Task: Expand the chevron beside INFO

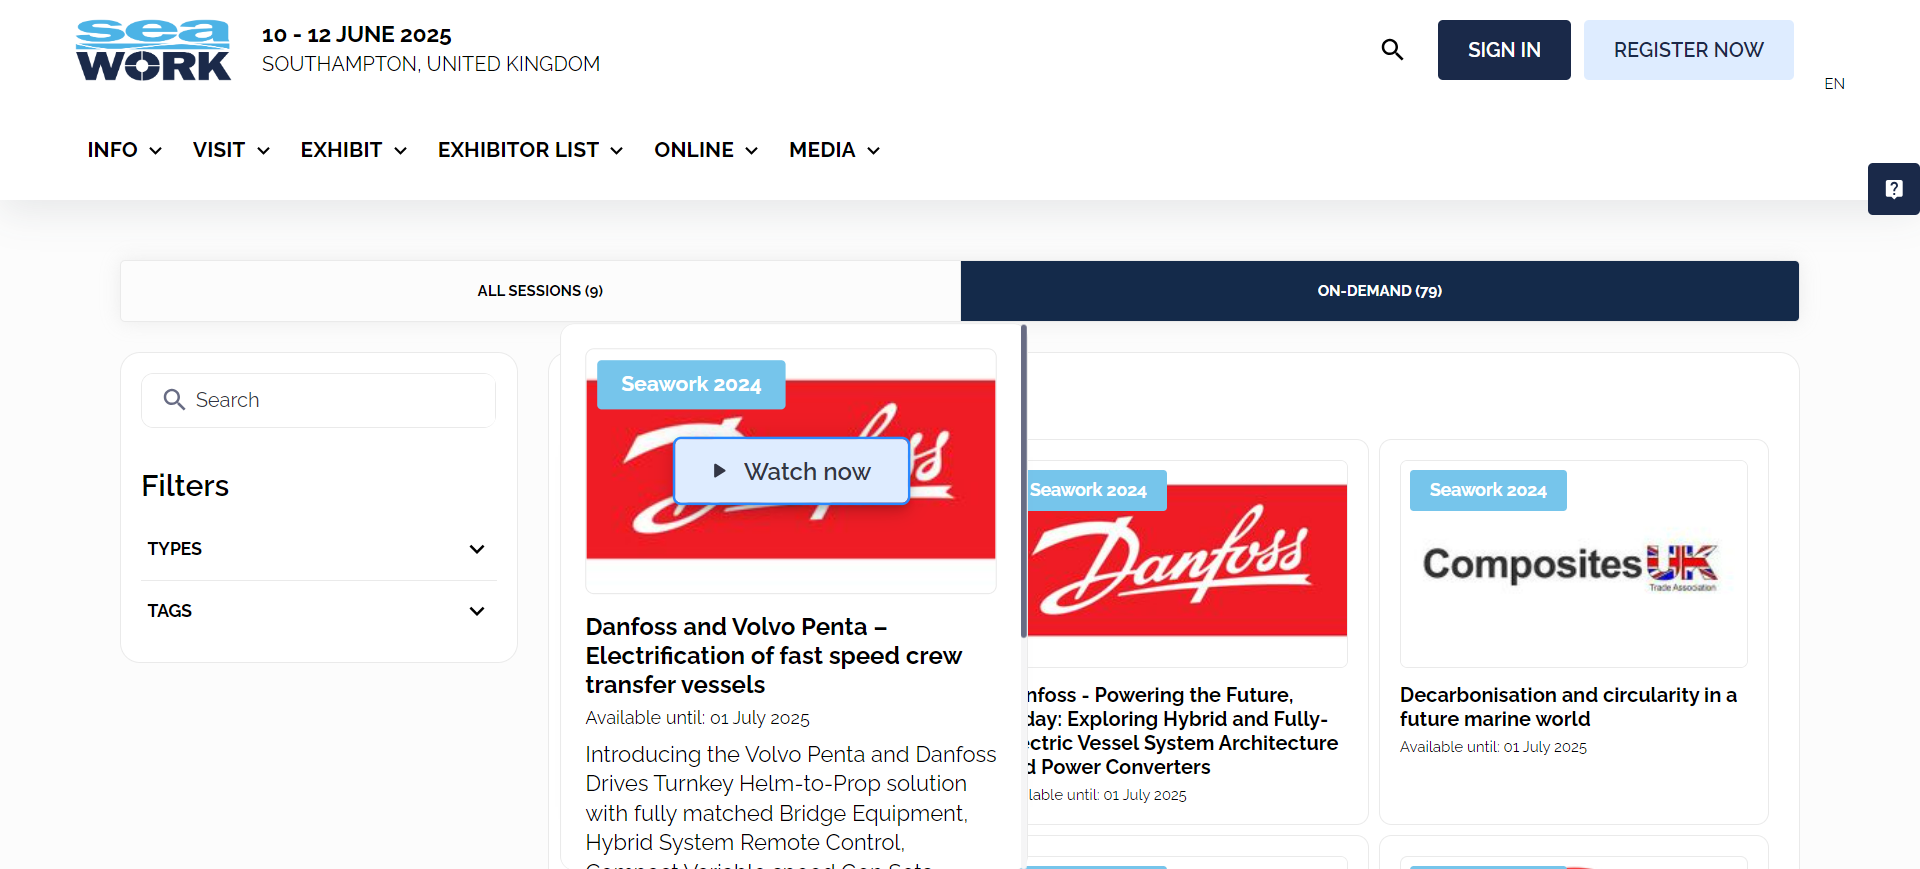Action: [156, 151]
